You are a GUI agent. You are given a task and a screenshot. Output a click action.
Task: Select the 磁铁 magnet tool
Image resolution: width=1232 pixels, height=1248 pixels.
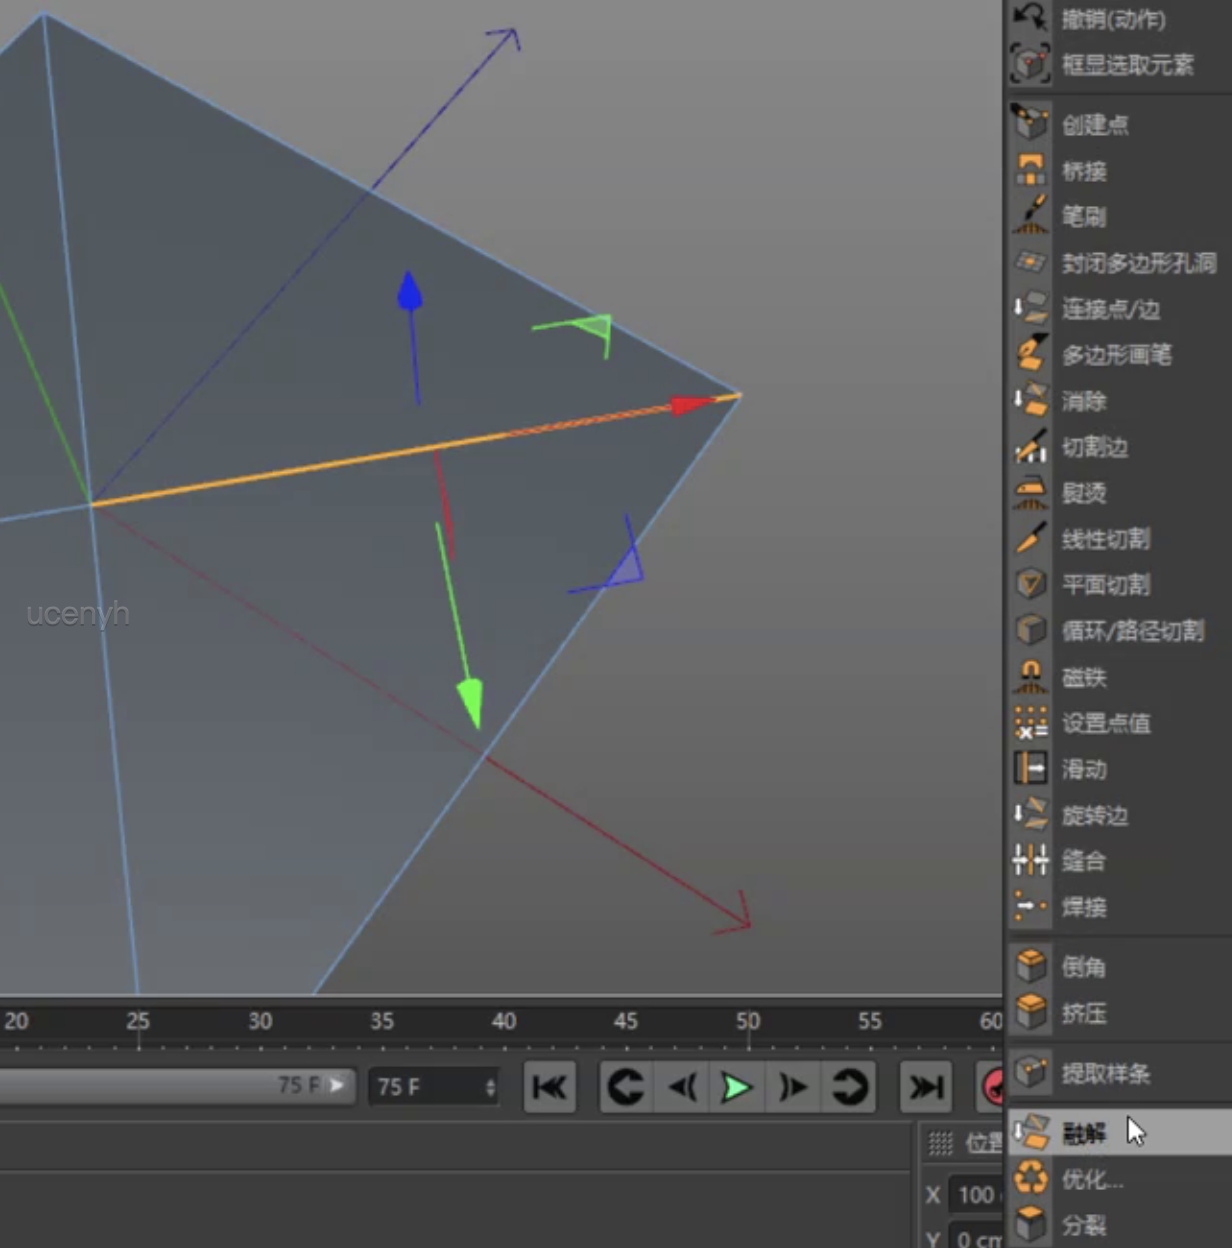click(1119, 677)
